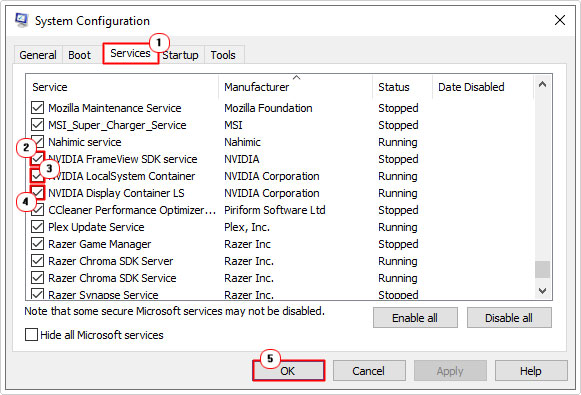
Task: Toggle Razer Chroma SDK Server checkbox
Action: tap(37, 261)
